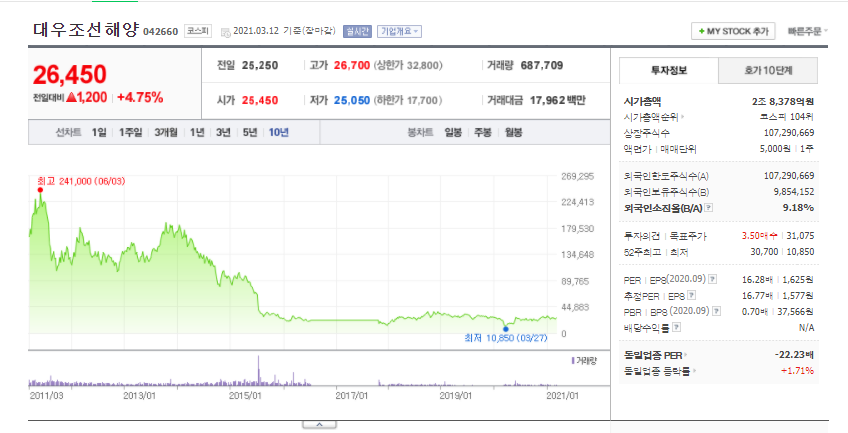Open the 기업개요 dropdown
This screenshot has height=433, width=848.
[400, 31]
